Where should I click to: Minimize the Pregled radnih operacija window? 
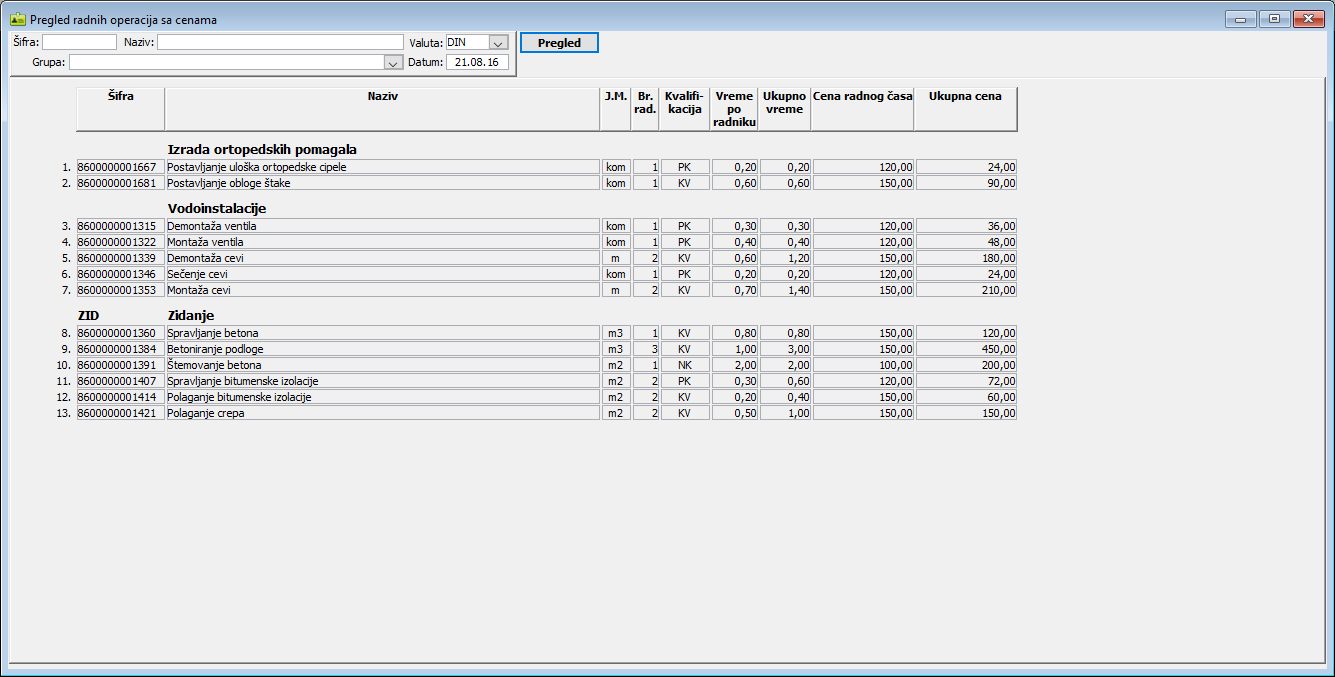1241,19
